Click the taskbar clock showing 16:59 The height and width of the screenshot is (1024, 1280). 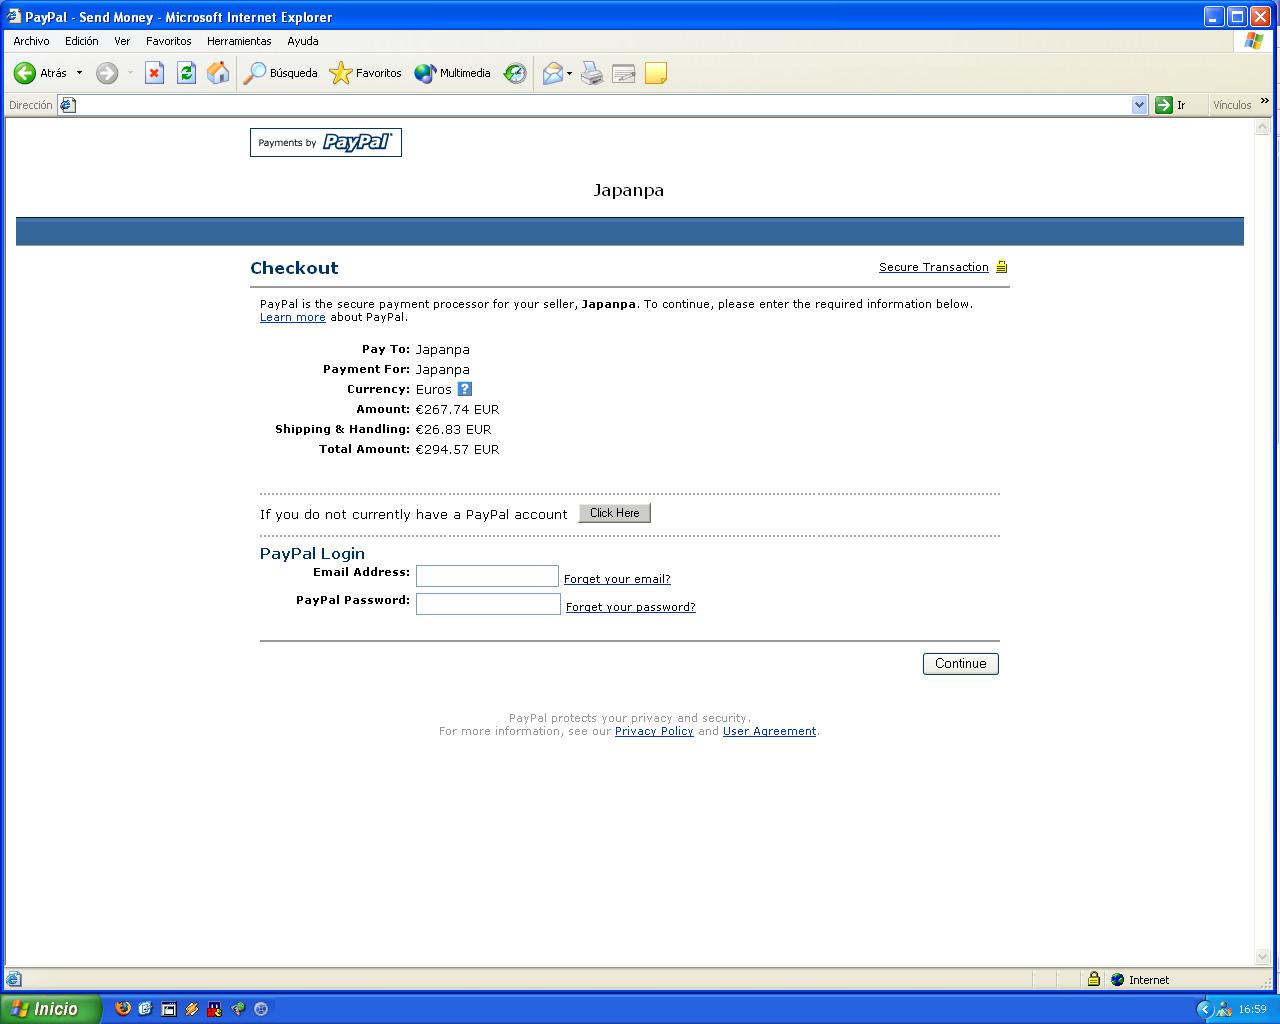(x=1252, y=1010)
